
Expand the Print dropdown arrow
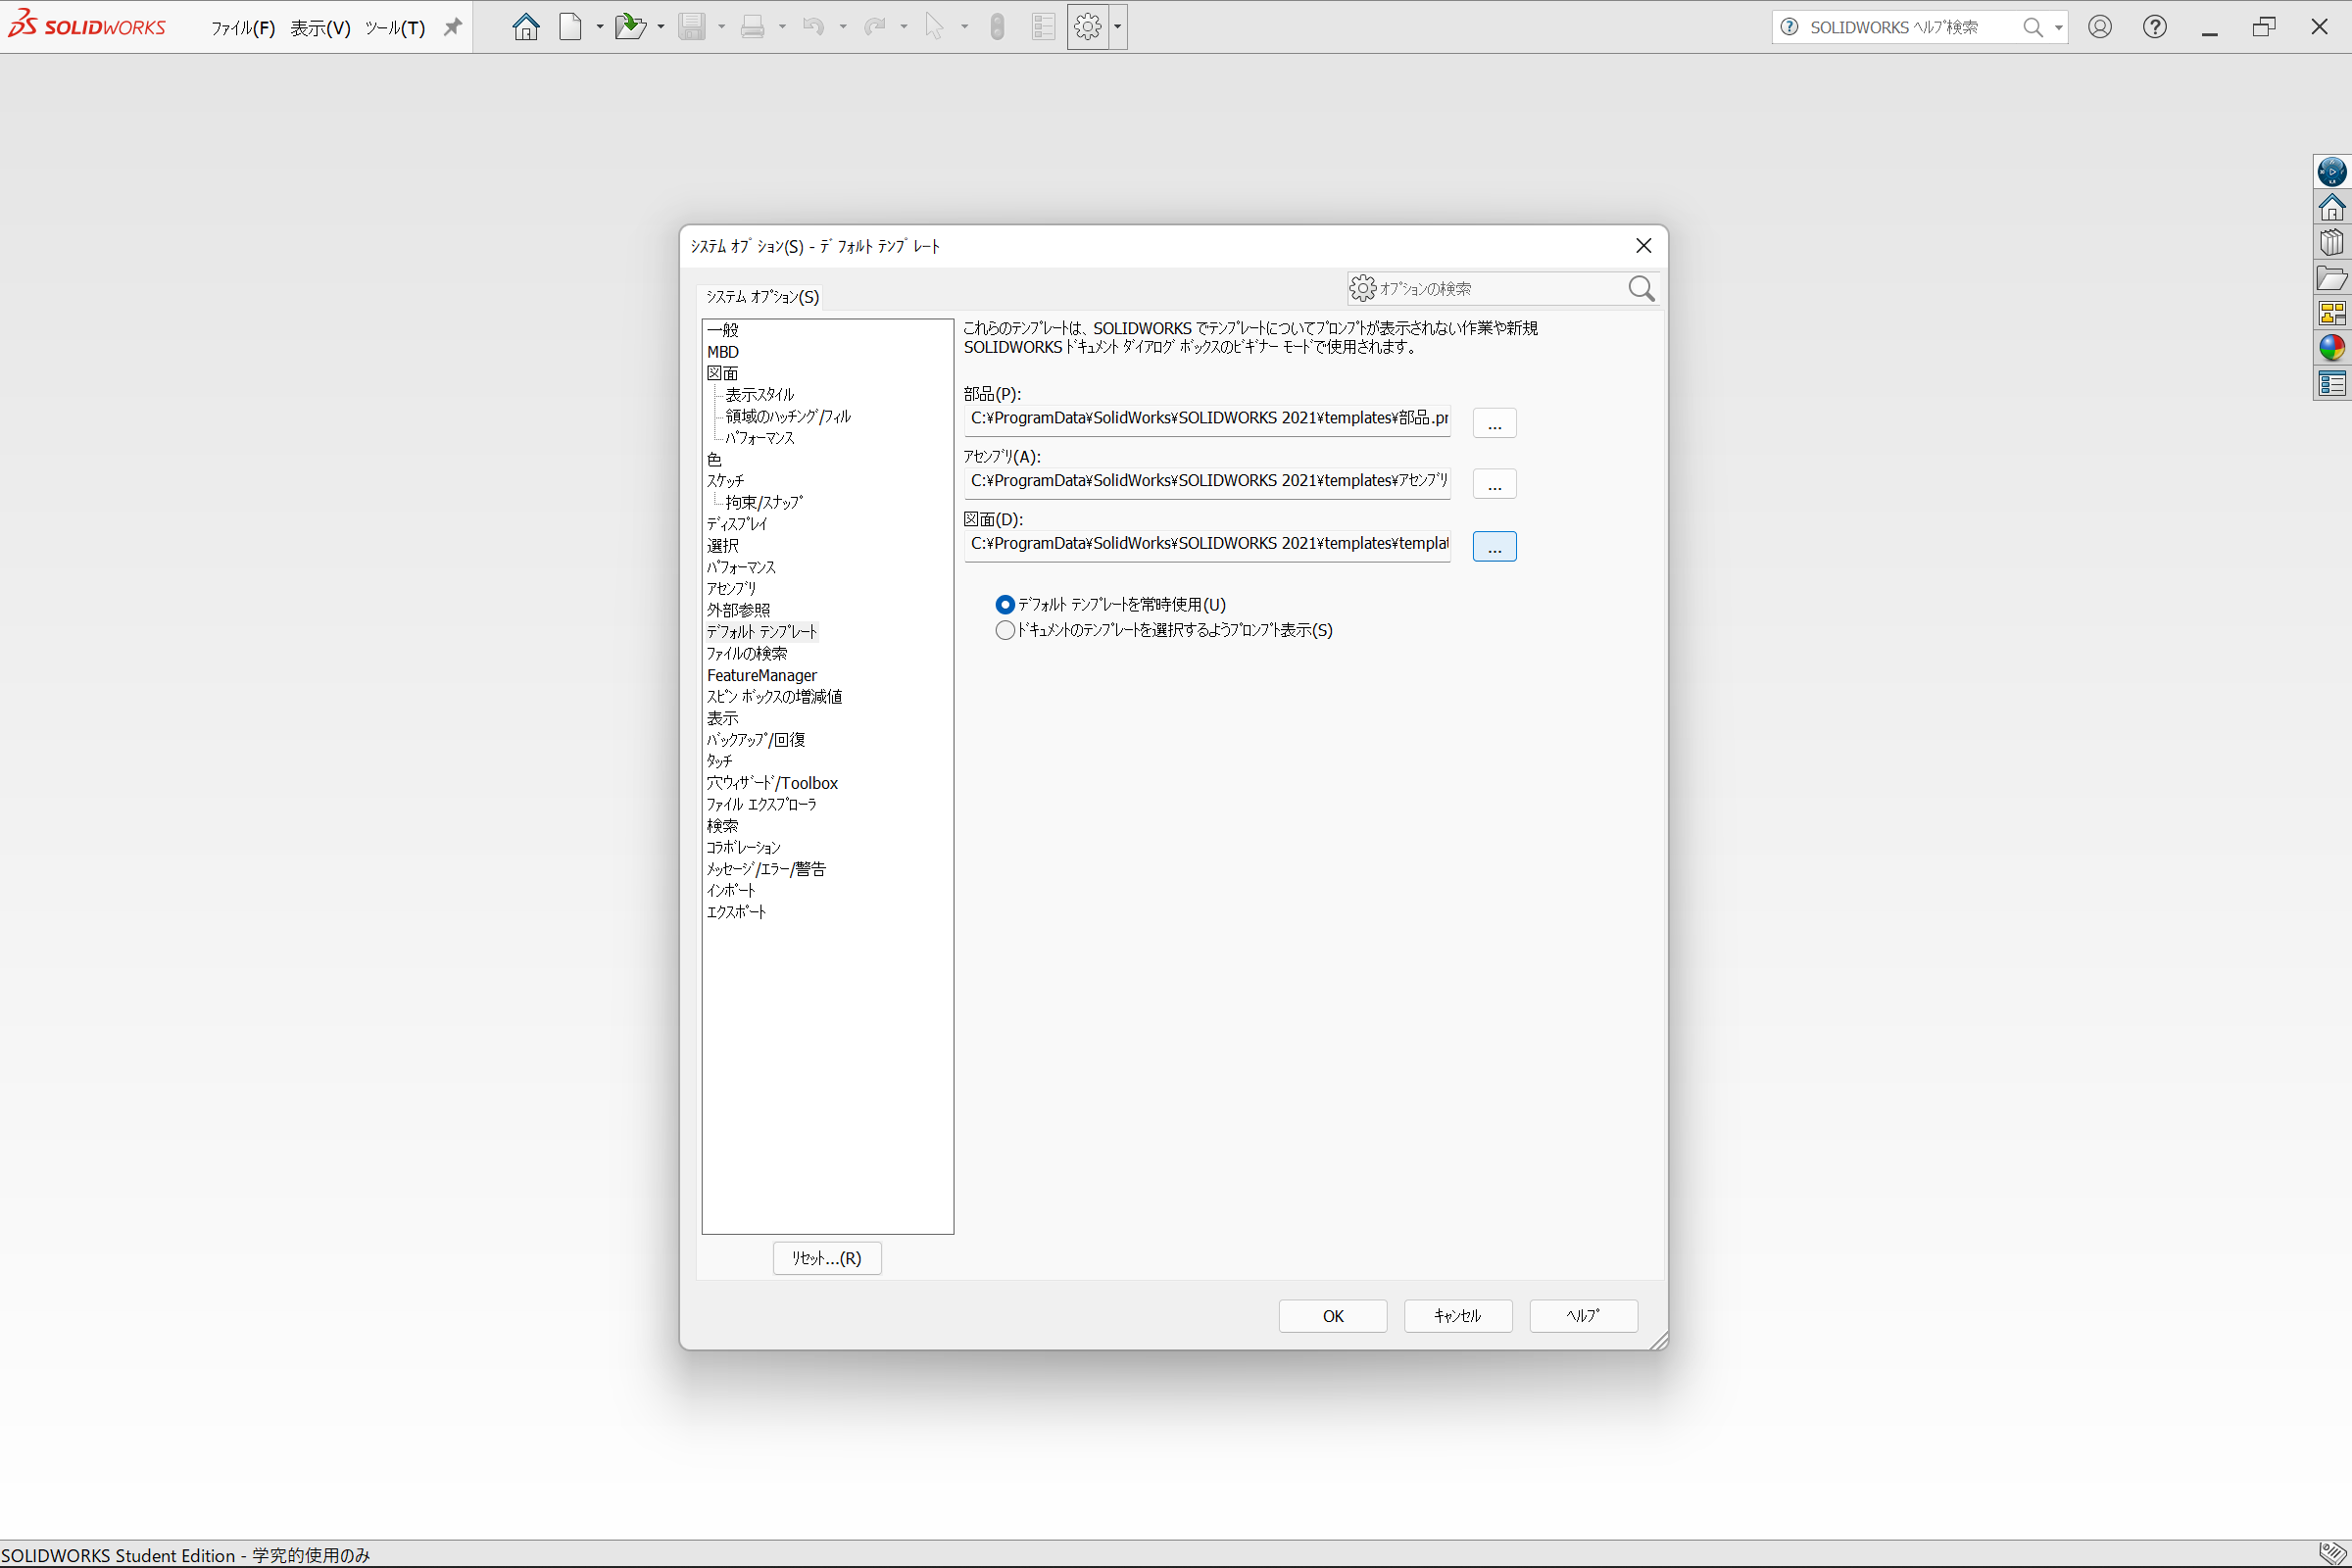(782, 27)
